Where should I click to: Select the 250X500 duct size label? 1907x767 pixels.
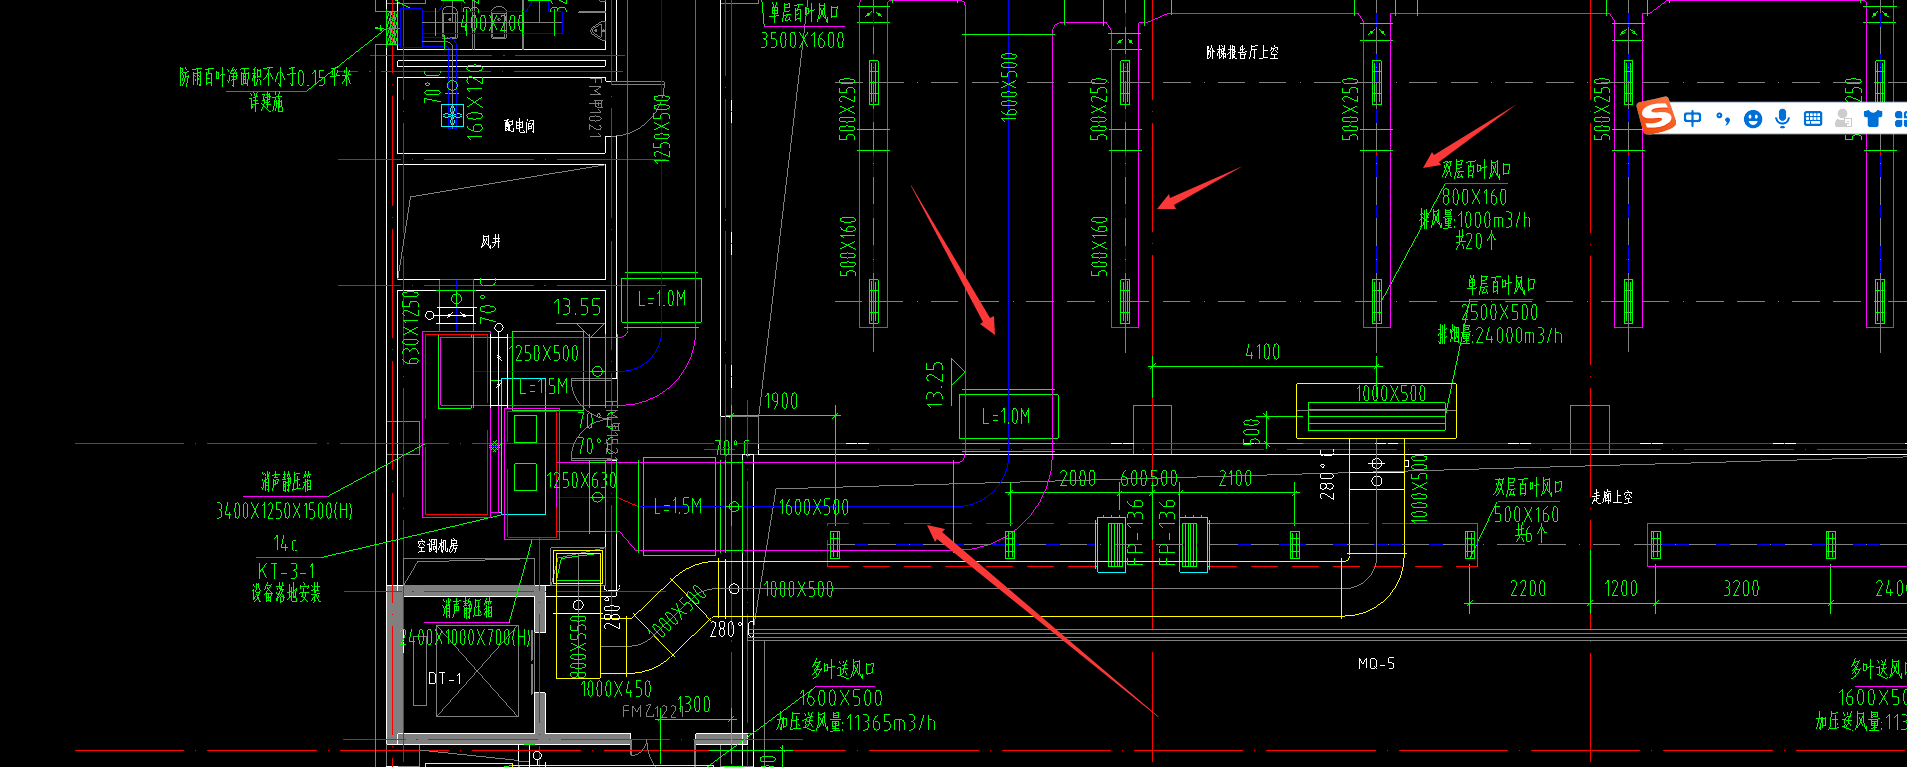tap(546, 354)
